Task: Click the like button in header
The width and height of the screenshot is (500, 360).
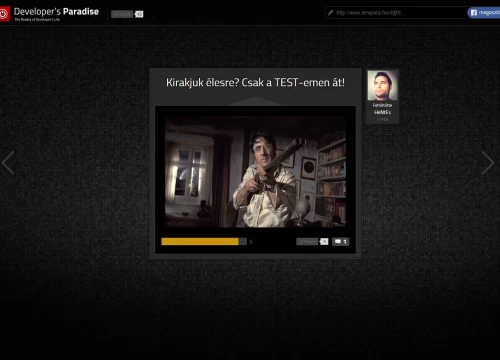Action: (122, 14)
